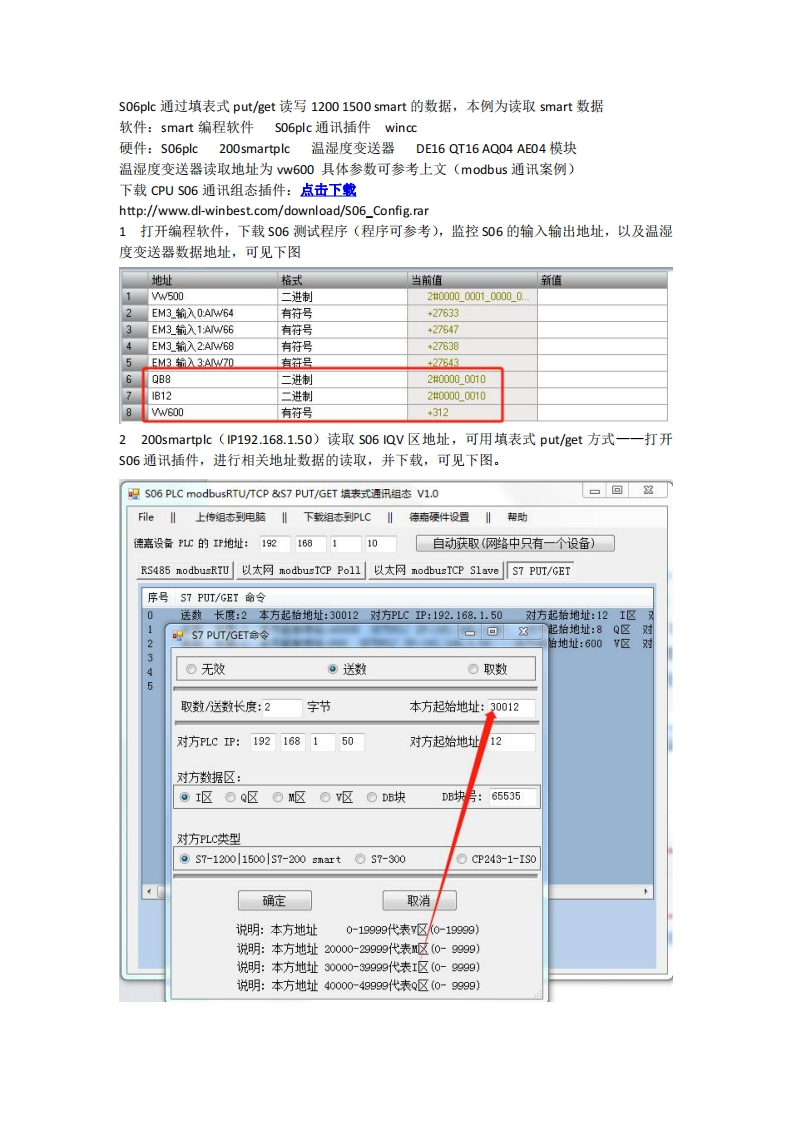Click the S7 PUT/GET命令 dialog title icon

[178, 635]
